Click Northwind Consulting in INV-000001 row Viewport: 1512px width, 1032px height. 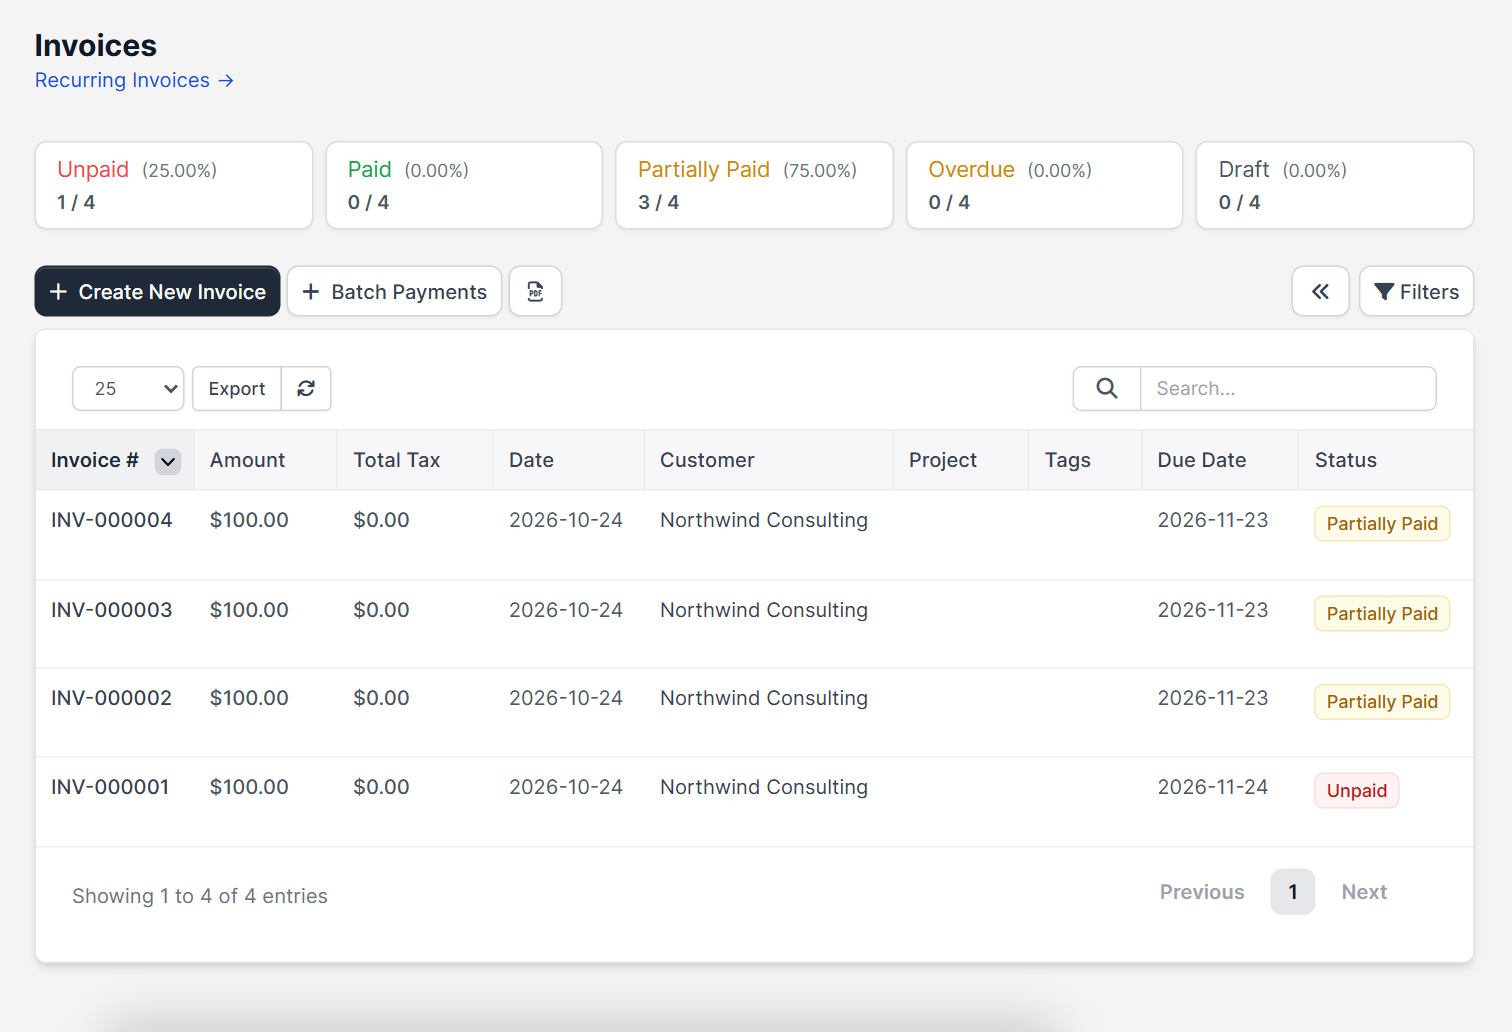point(764,787)
